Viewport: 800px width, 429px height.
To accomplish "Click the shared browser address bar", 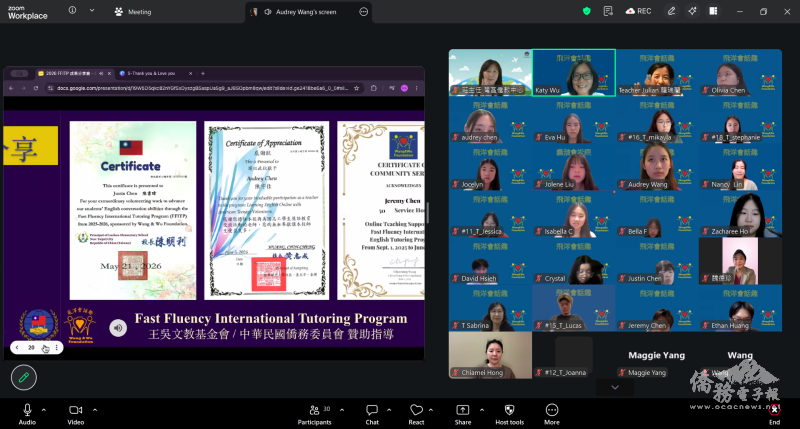I will (203, 88).
